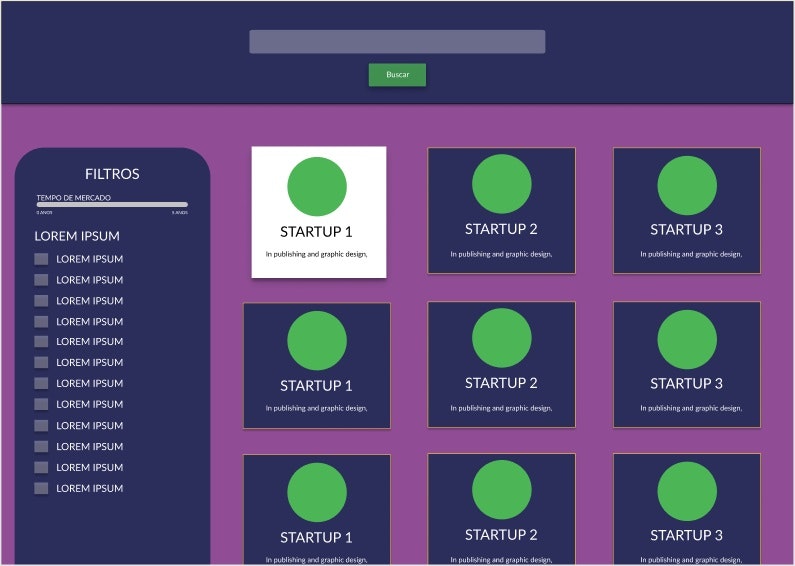Open the STARTUP 2 card in second row
Screen dimensions: 795x566
pos(501,365)
